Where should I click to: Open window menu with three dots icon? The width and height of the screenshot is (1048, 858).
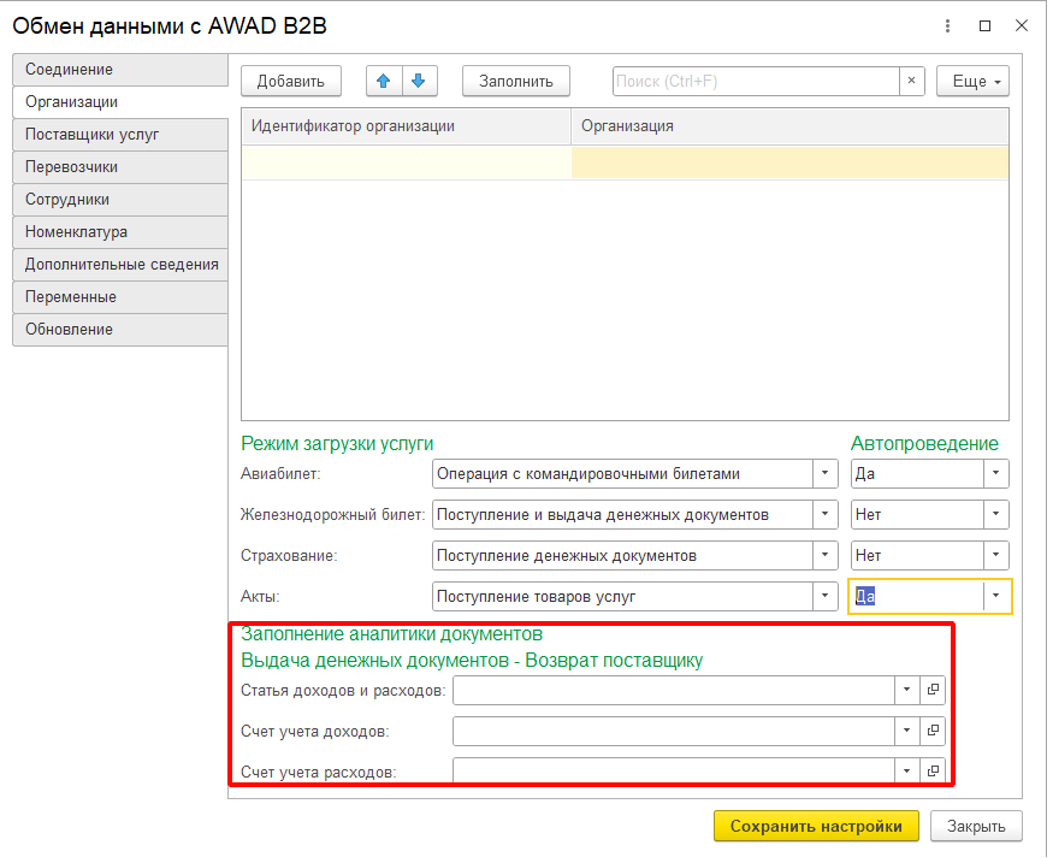pos(948,26)
